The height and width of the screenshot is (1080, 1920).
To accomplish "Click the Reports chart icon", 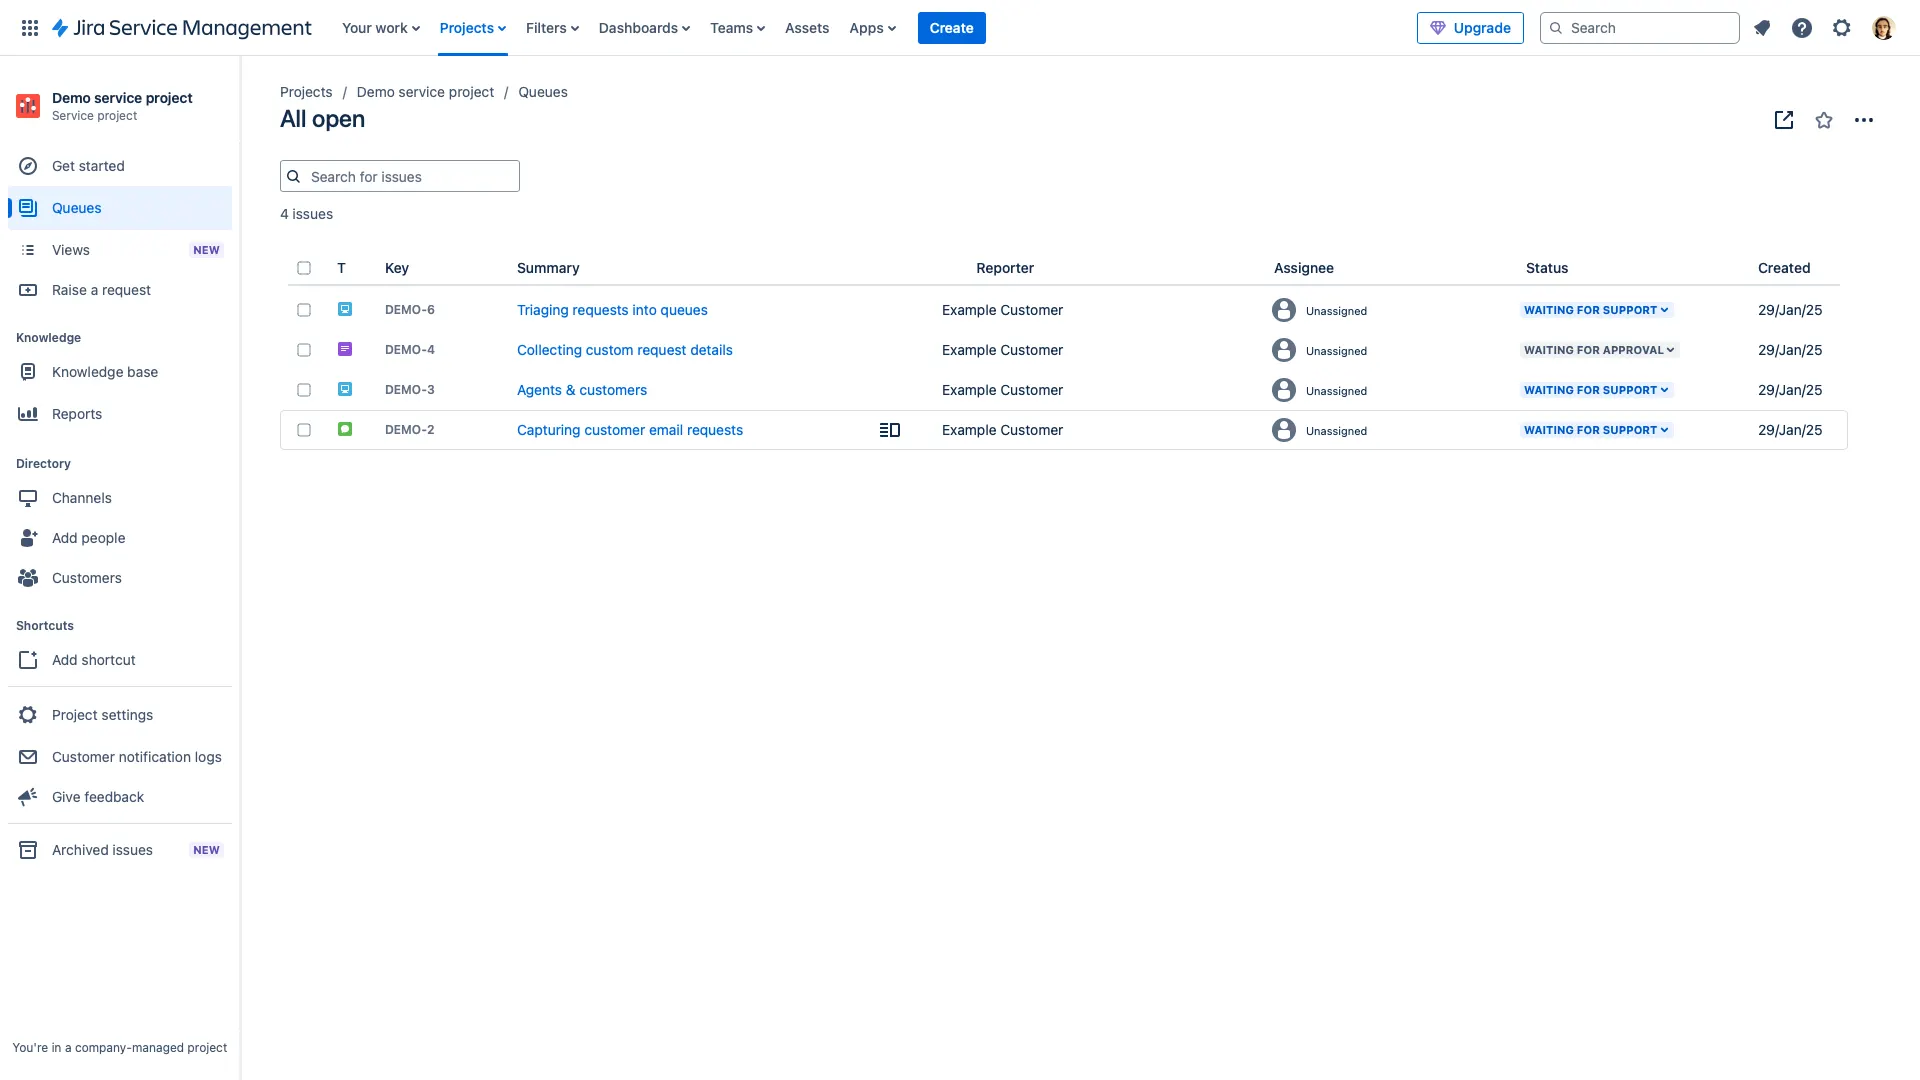I will pyautogui.click(x=28, y=414).
